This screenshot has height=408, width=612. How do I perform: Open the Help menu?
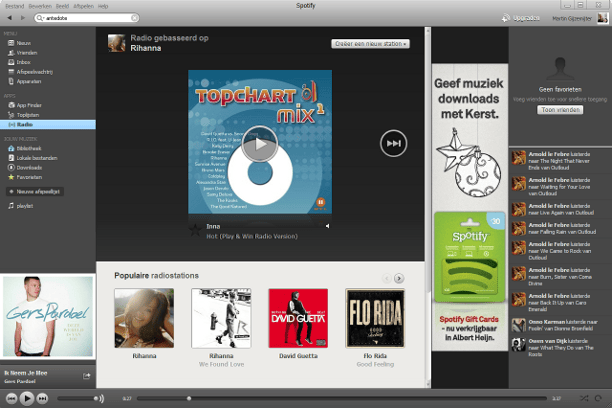tap(103, 6)
